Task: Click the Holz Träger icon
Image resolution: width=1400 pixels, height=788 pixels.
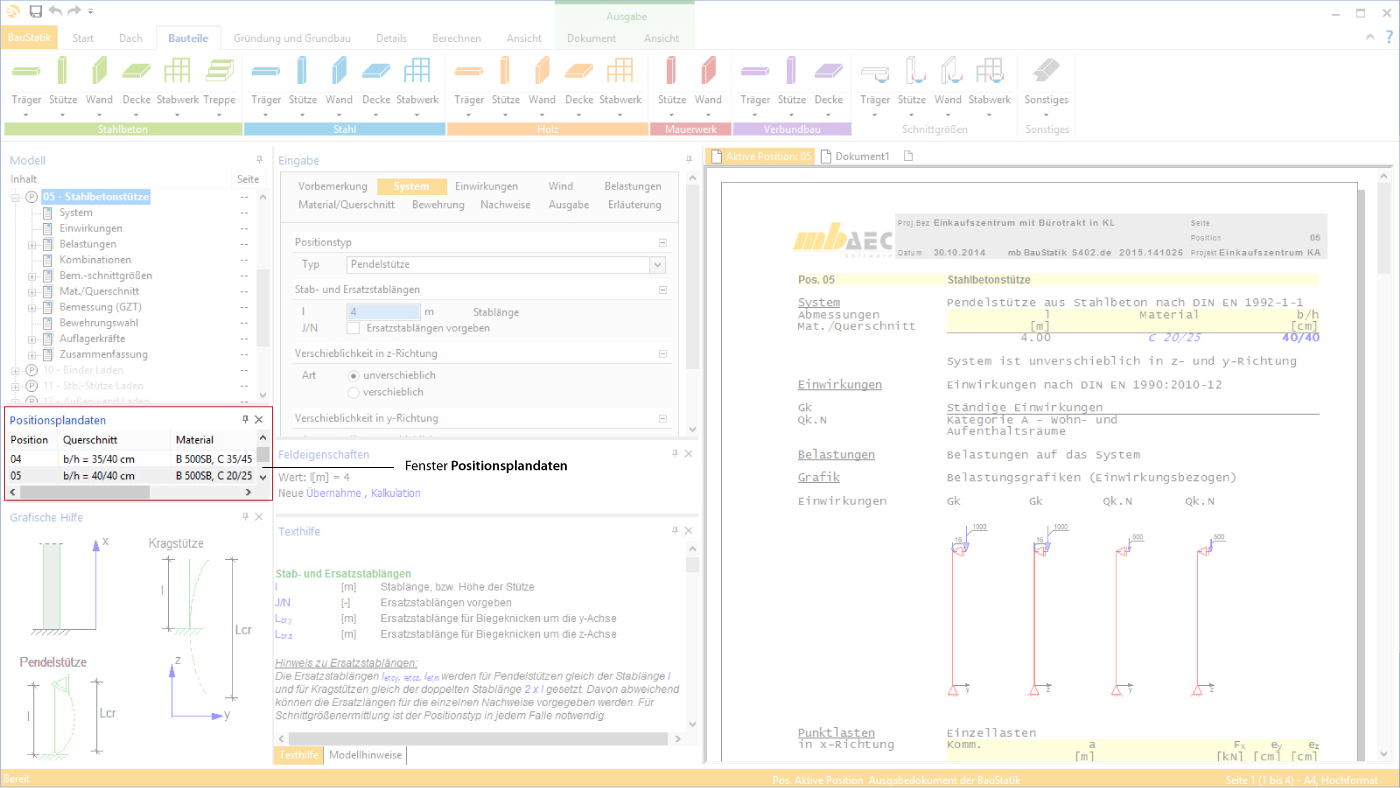Action: [x=469, y=70]
